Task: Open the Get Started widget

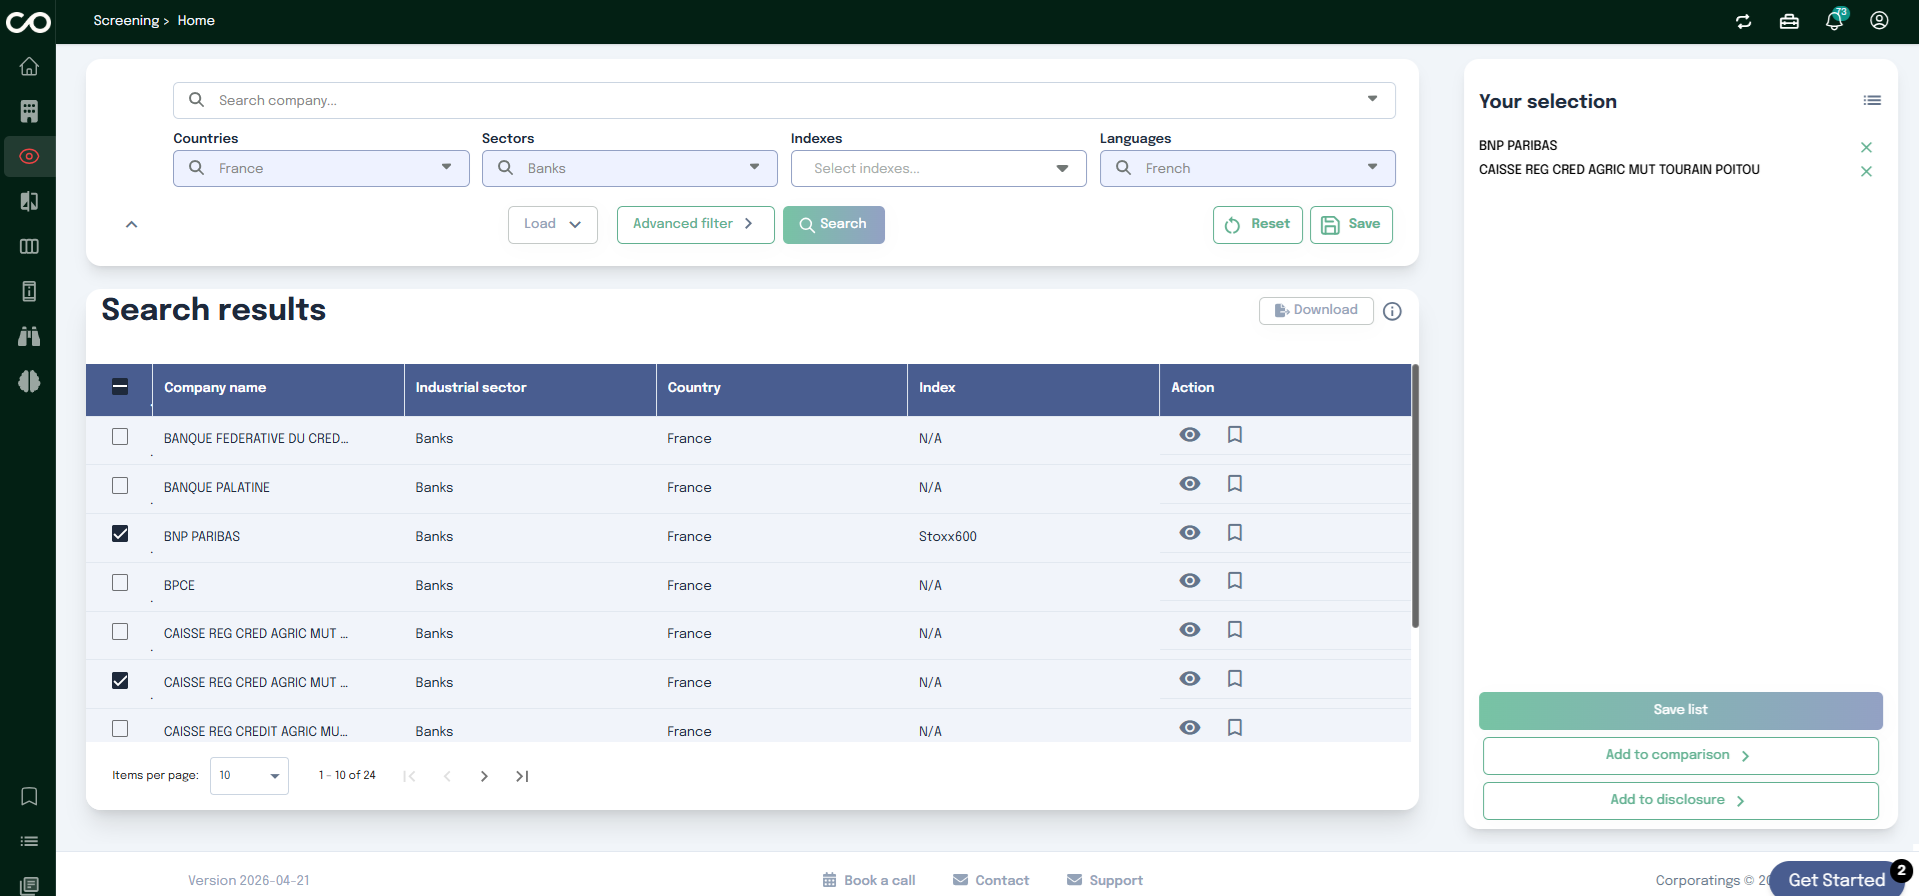Action: click(1836, 880)
